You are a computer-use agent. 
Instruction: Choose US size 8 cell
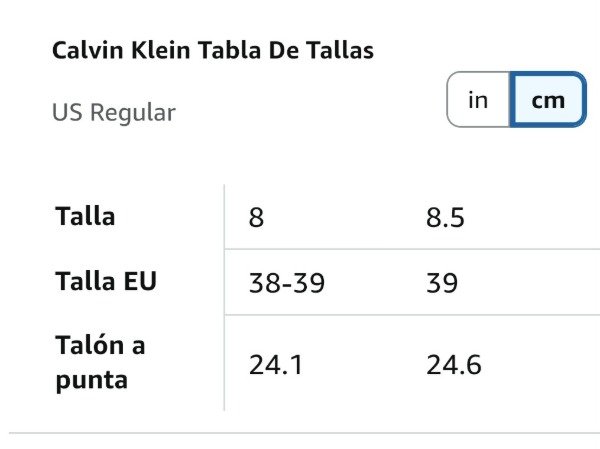coord(257,217)
